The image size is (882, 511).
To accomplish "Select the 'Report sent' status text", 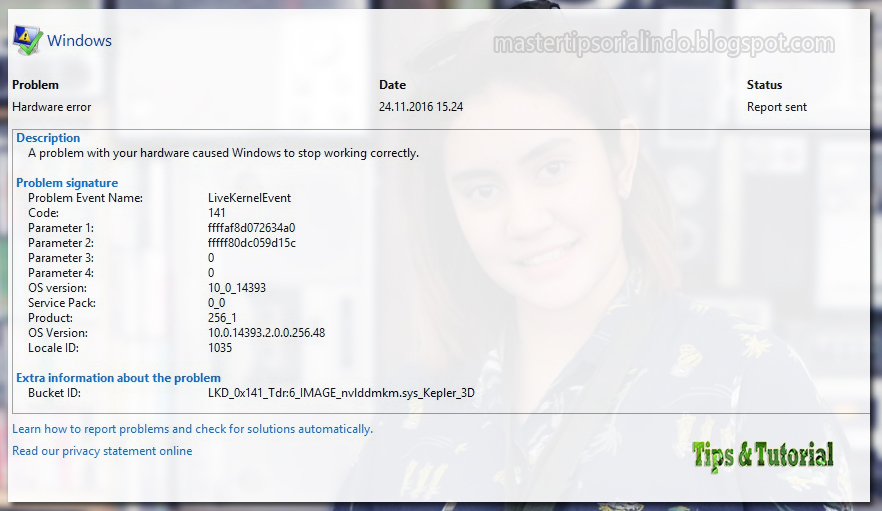I will (x=777, y=107).
